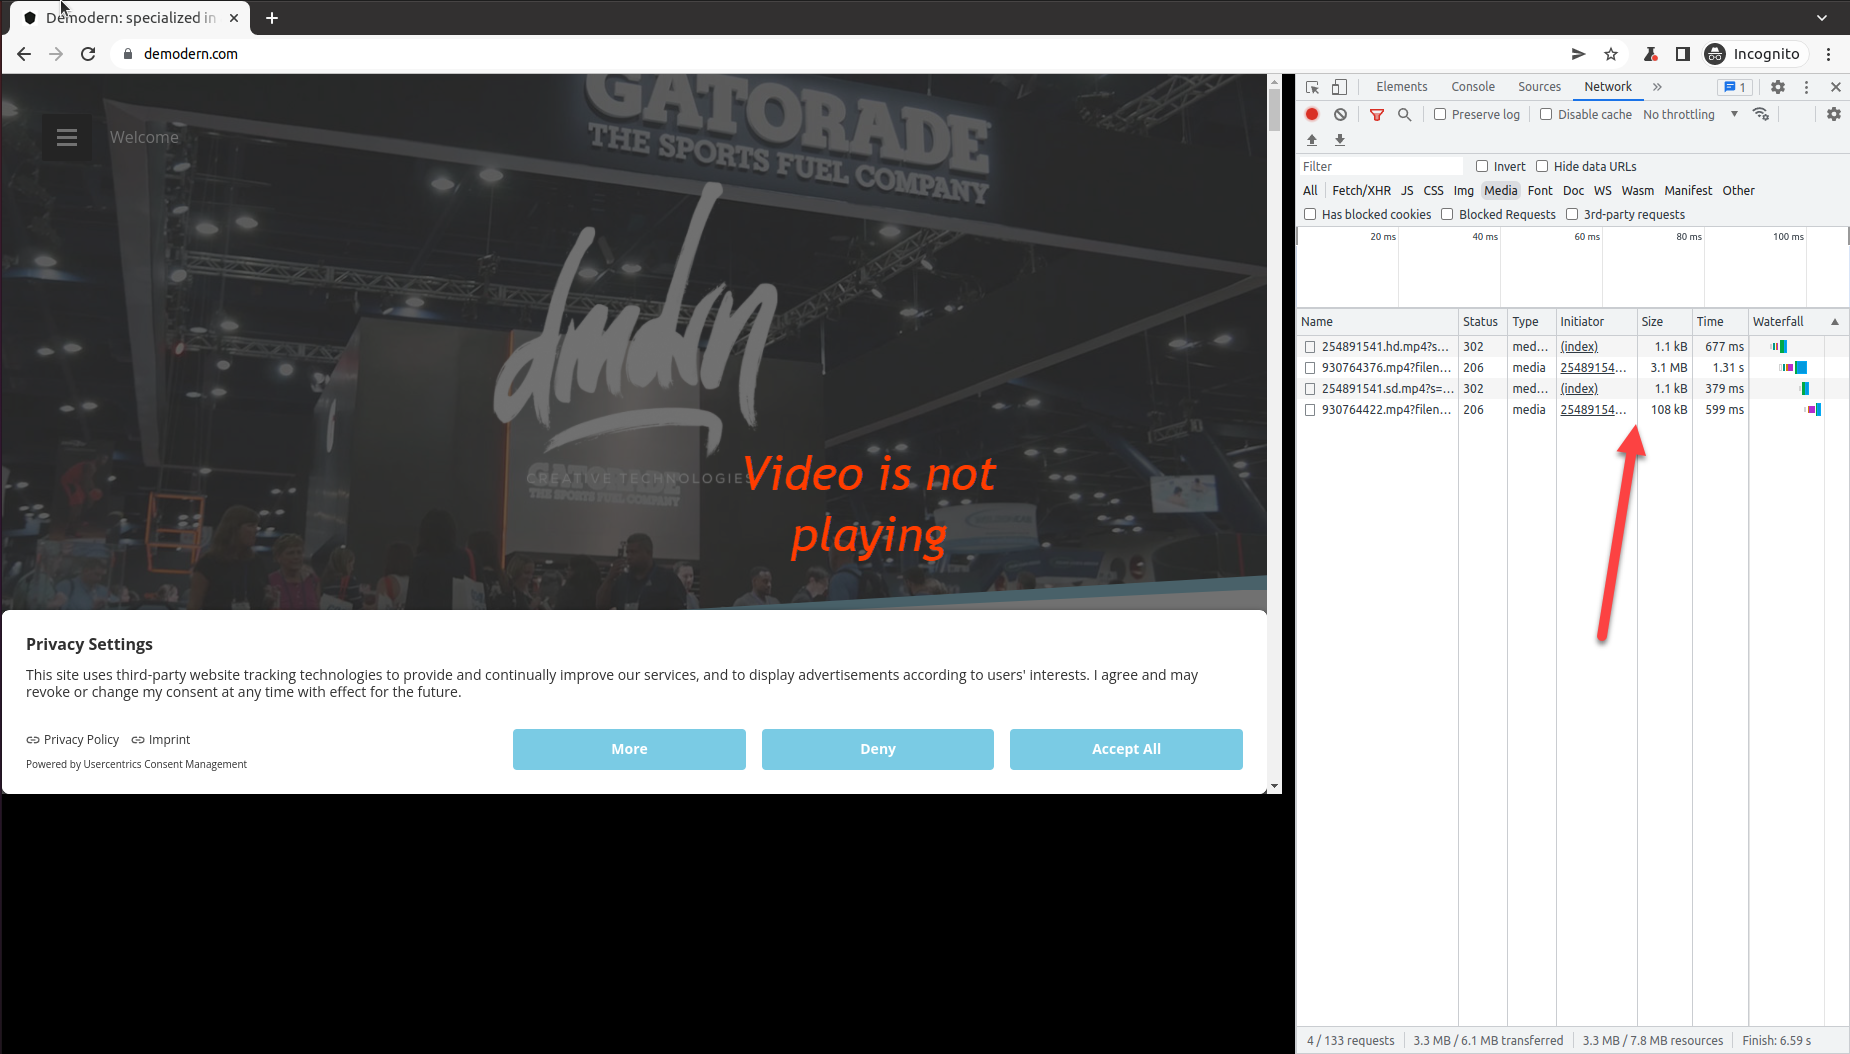Click the network Filter input field
The width and height of the screenshot is (1850, 1054).
1381,166
